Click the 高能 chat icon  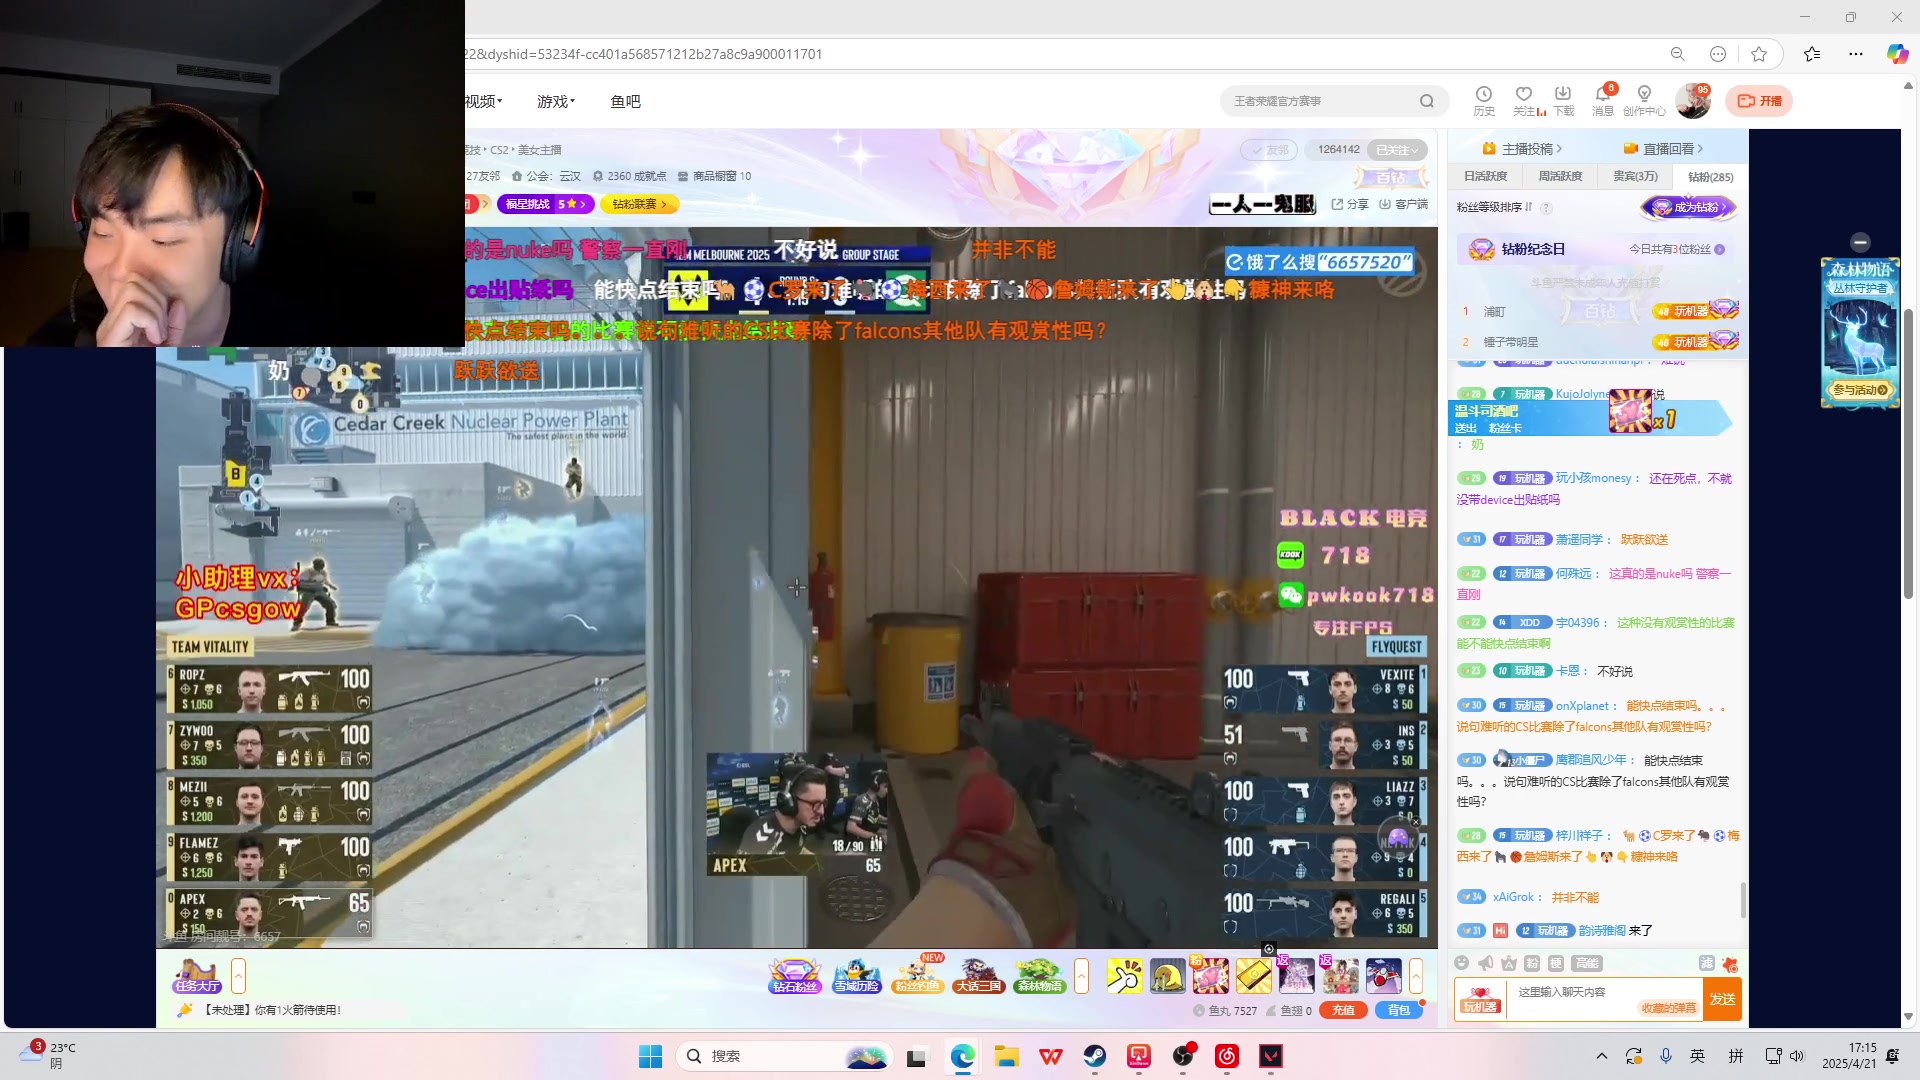[1587, 963]
